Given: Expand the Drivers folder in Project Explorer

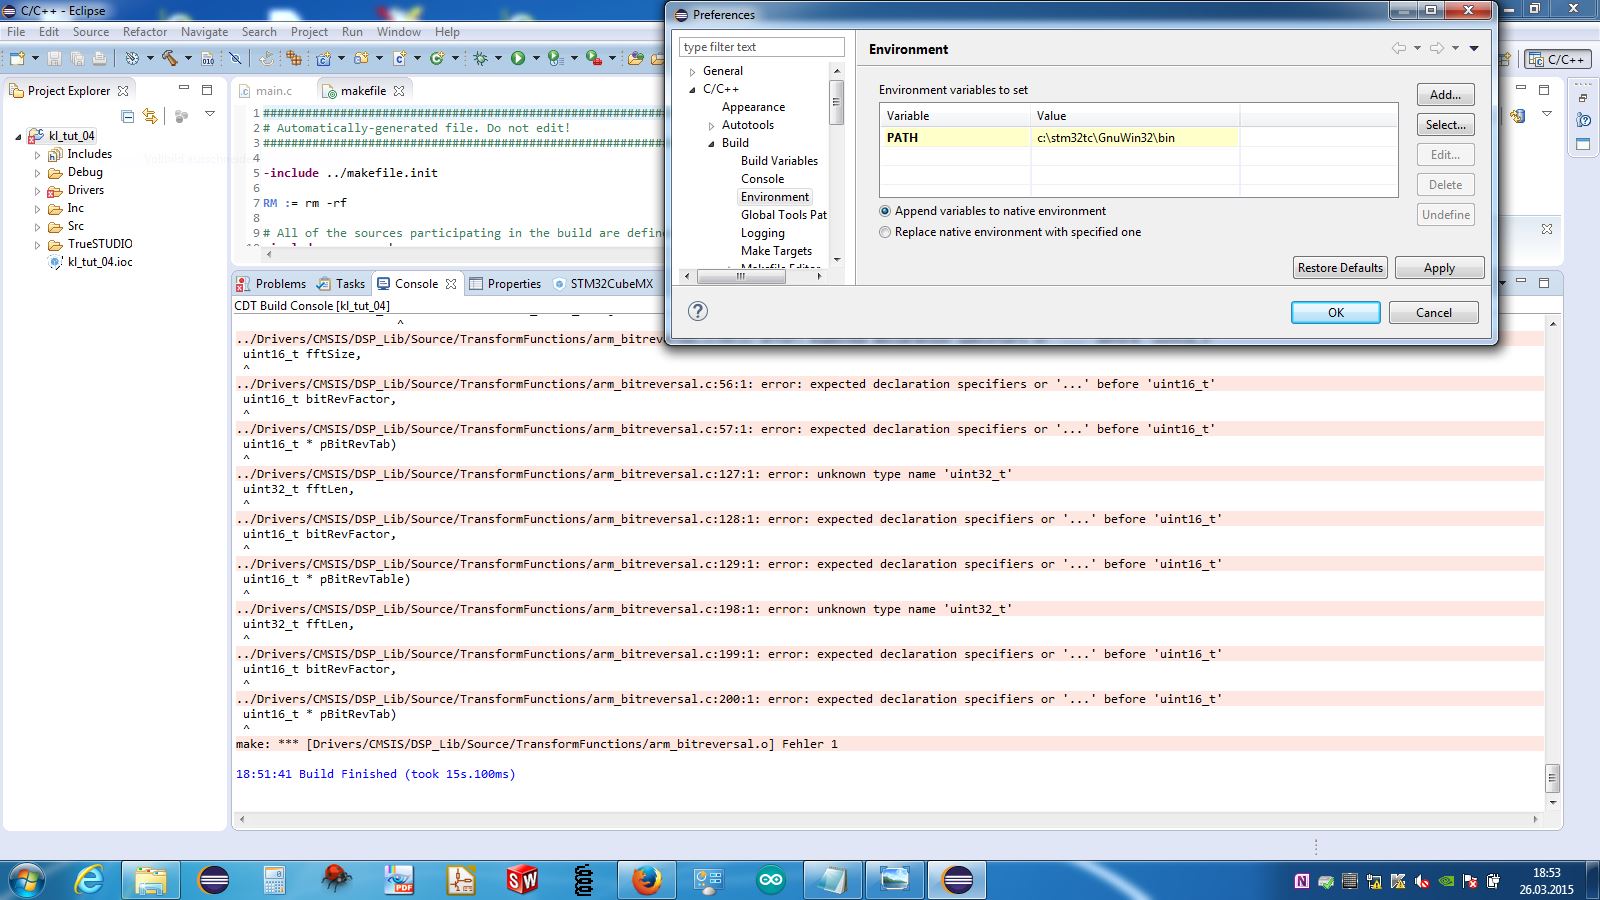Looking at the screenshot, I should click(x=38, y=191).
